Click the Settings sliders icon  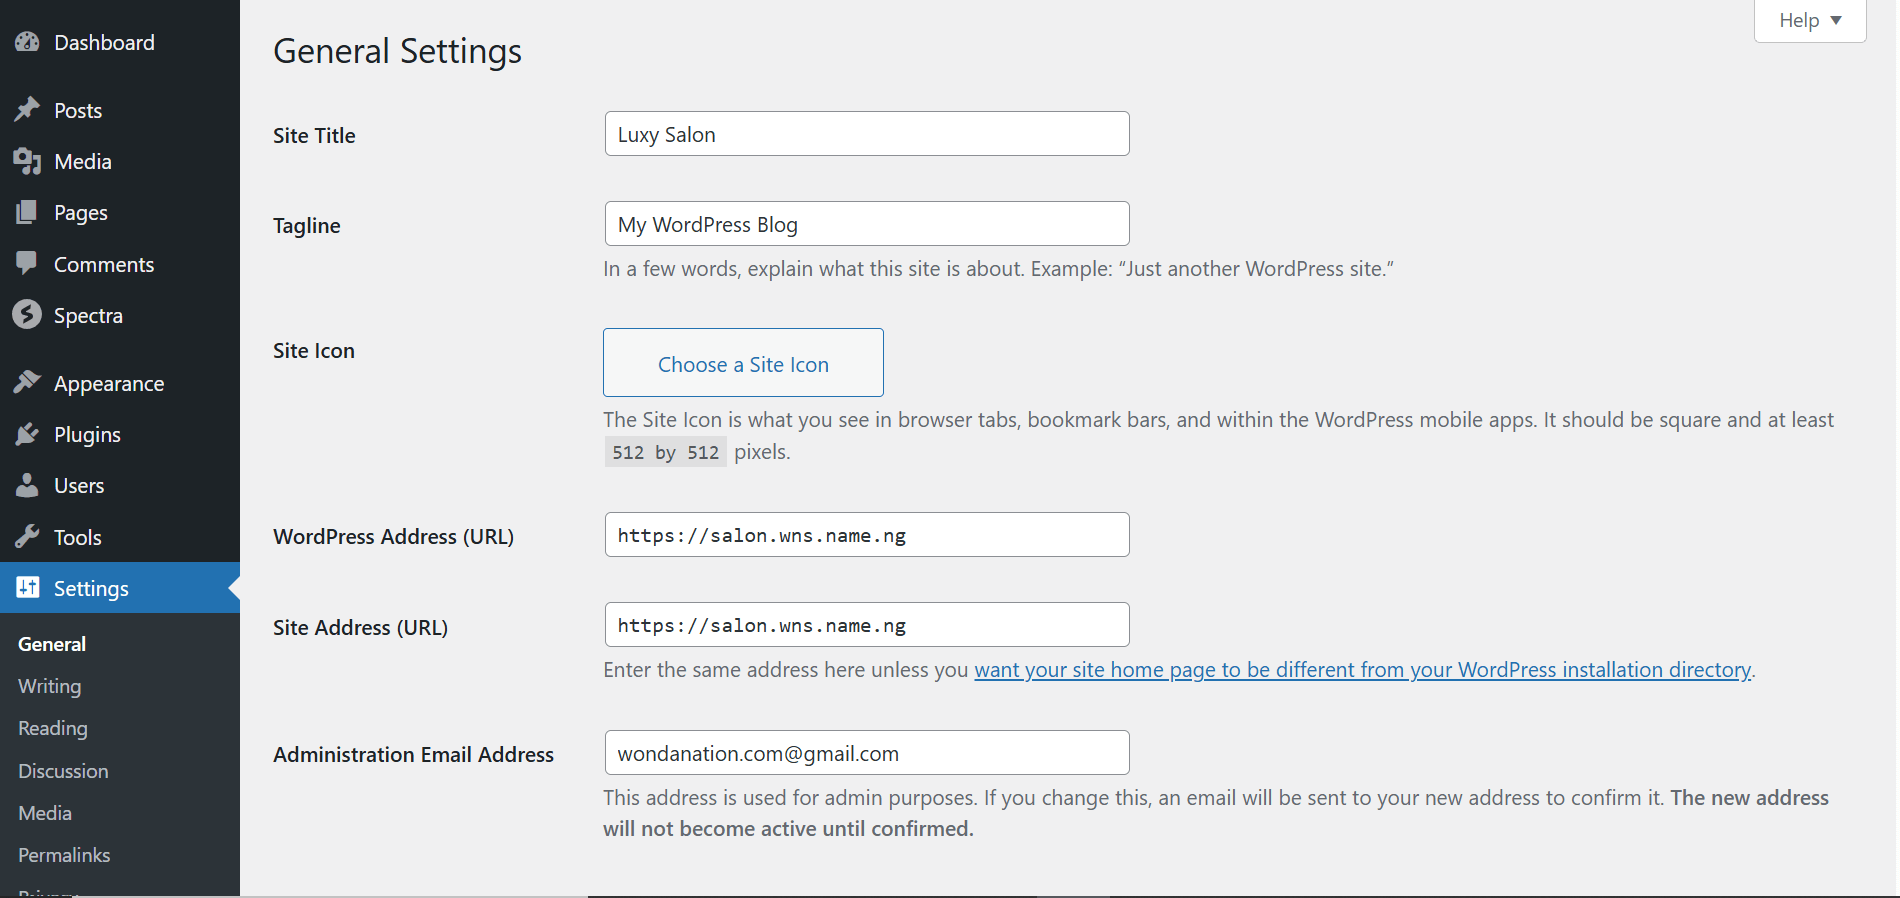[27, 588]
